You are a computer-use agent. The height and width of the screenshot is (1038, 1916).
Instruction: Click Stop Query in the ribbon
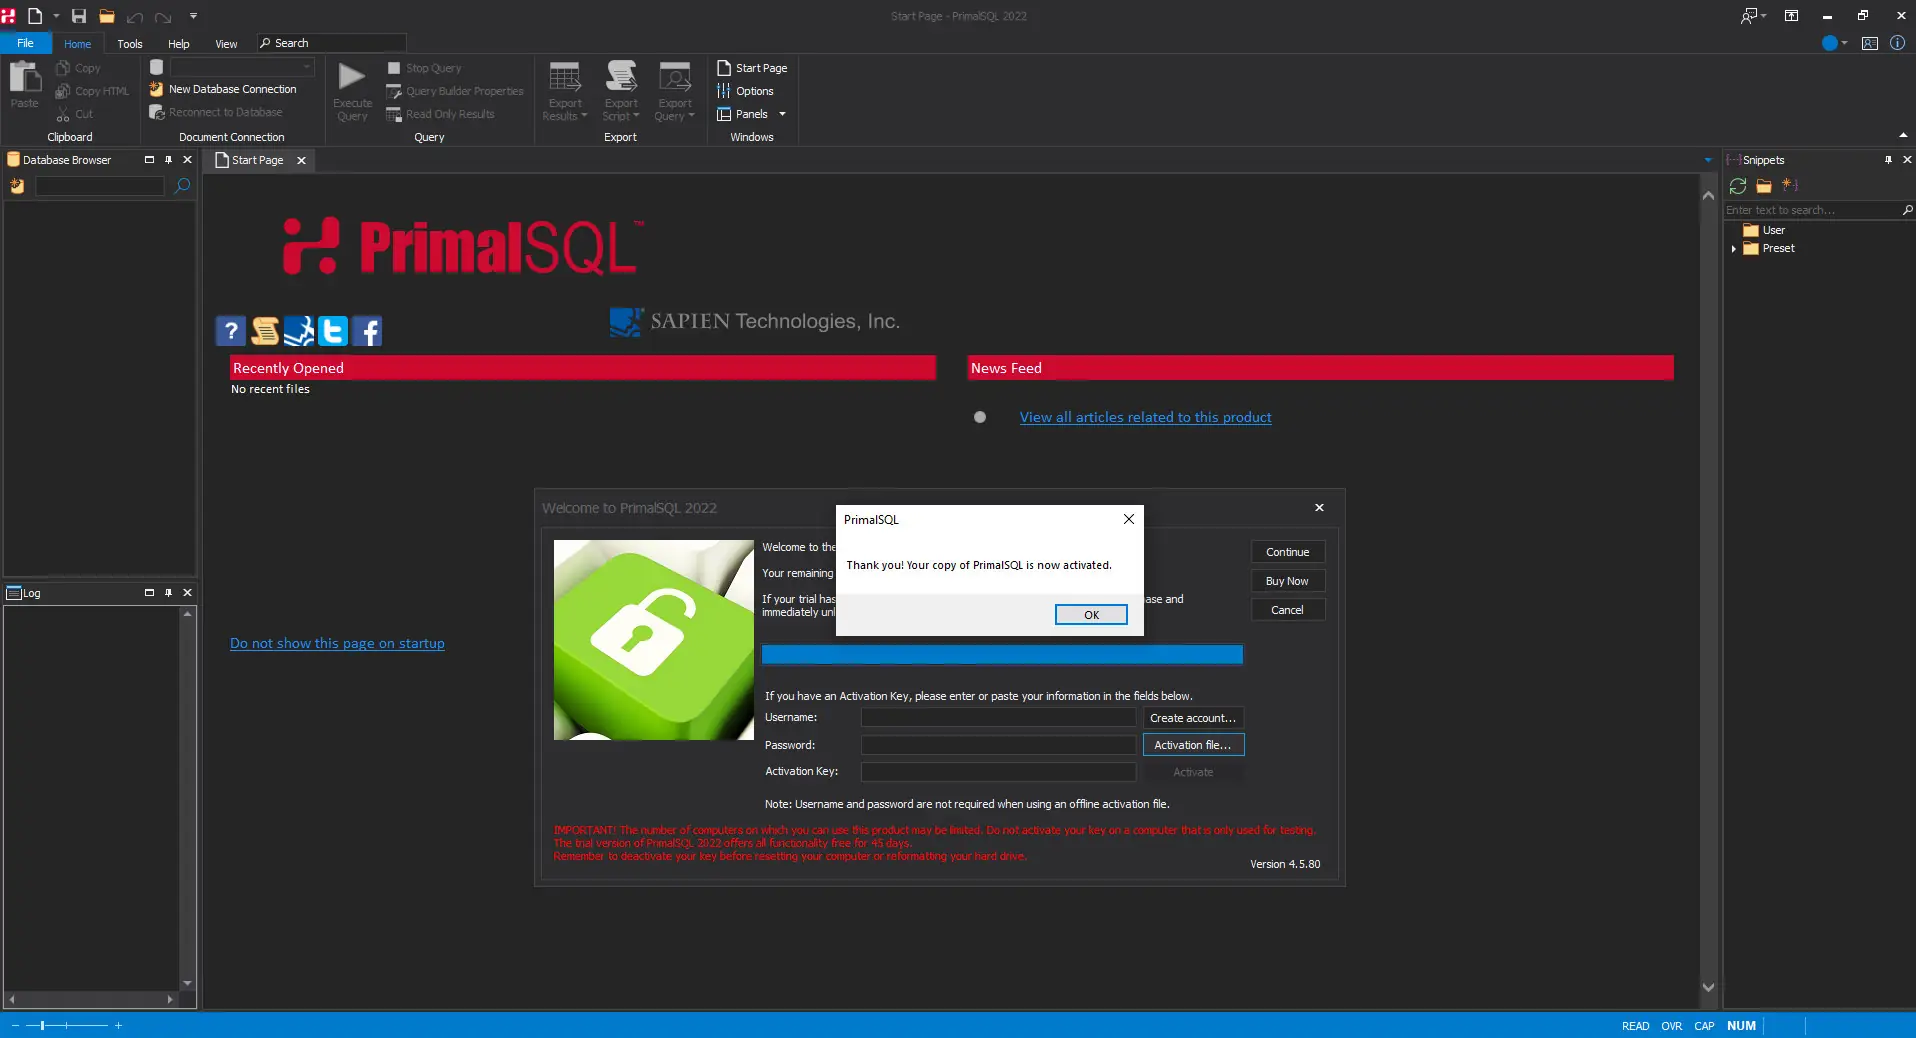424,68
